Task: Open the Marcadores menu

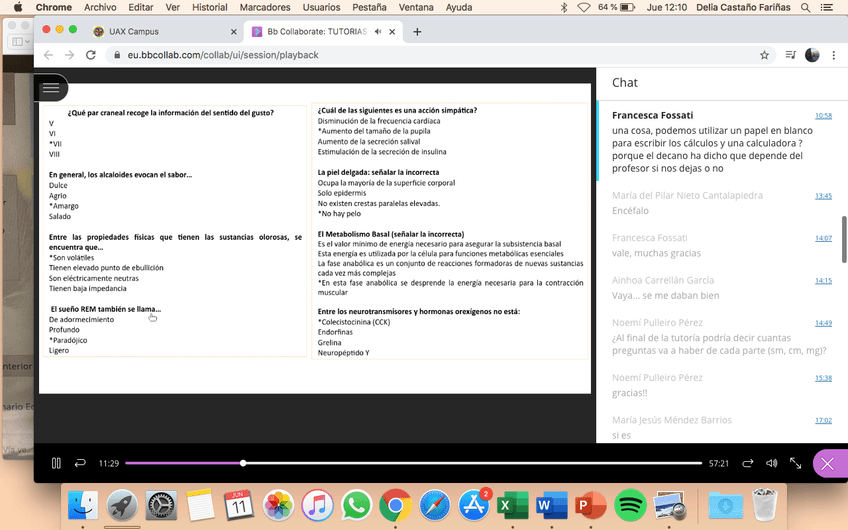Action: (265, 8)
